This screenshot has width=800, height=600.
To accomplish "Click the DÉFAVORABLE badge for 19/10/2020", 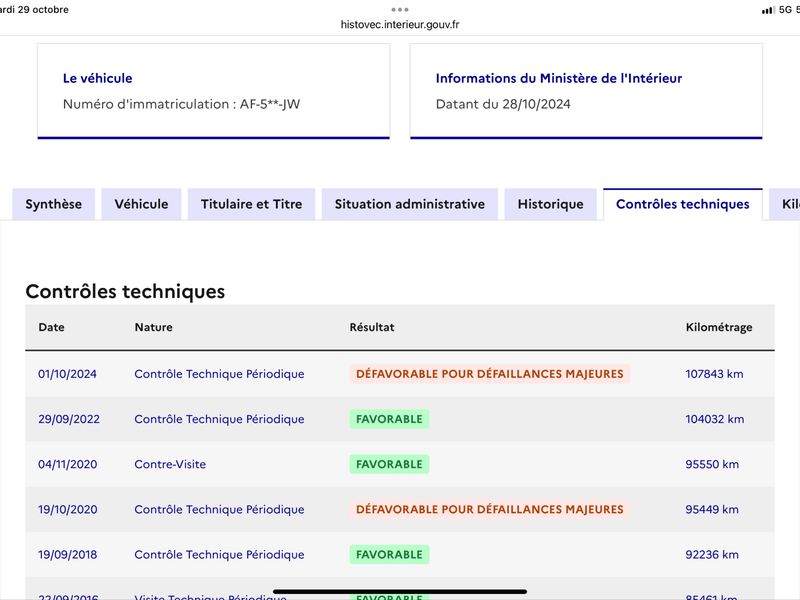I will tap(490, 509).
